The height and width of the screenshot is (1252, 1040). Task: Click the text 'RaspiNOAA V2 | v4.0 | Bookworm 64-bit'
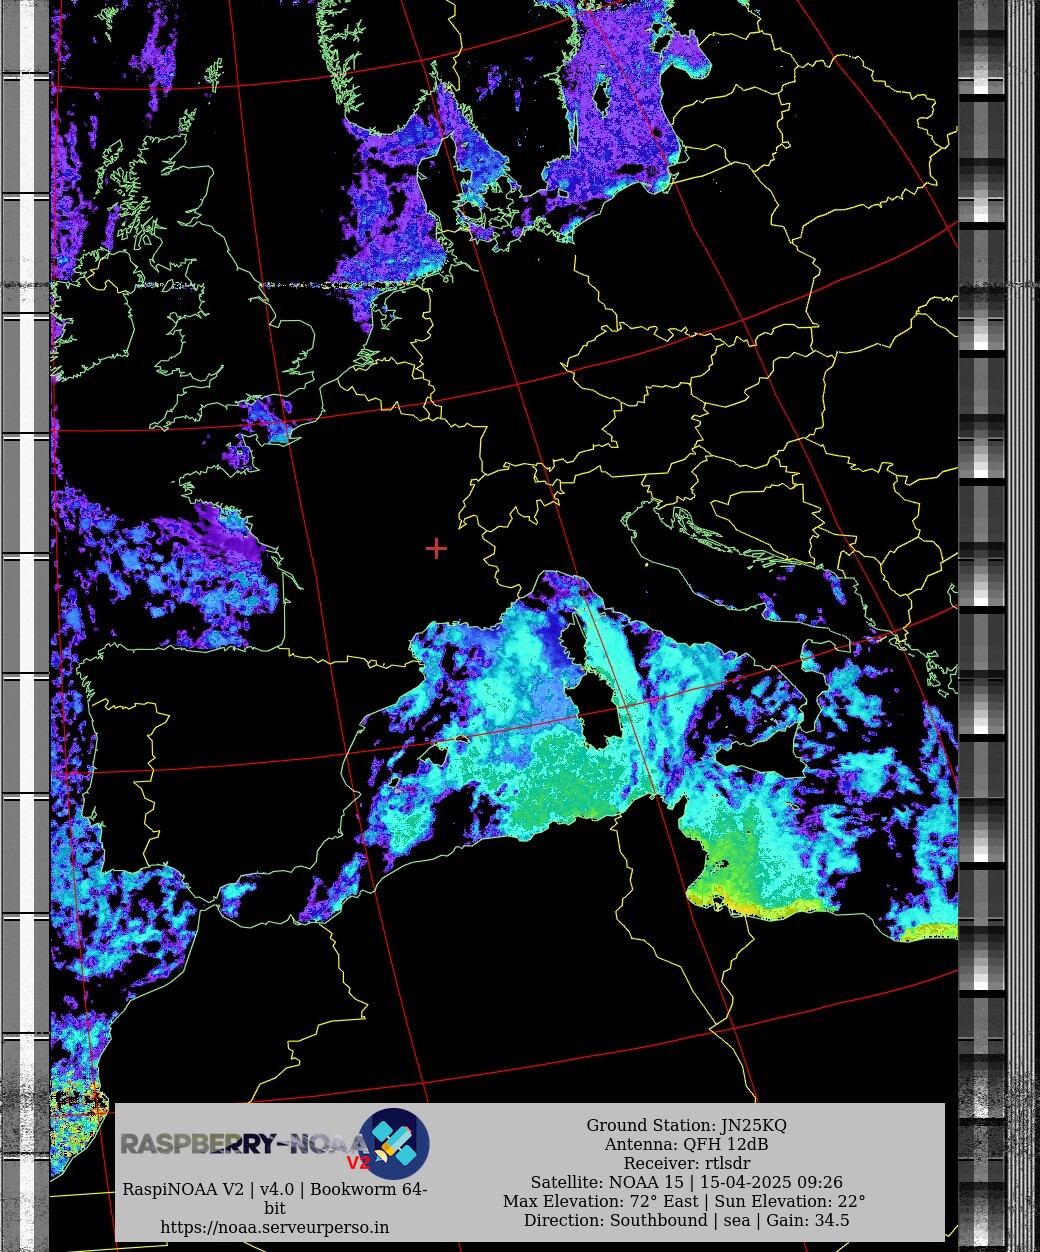275,1198
